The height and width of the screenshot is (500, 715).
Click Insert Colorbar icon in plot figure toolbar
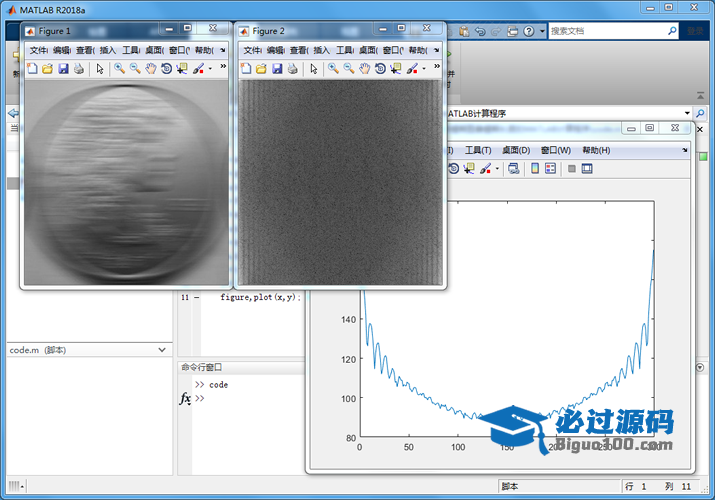535,168
